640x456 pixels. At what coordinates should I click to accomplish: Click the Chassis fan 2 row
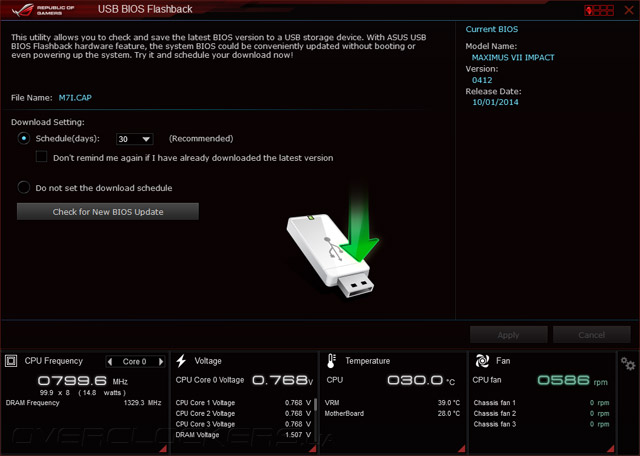pyautogui.click(x=541, y=414)
